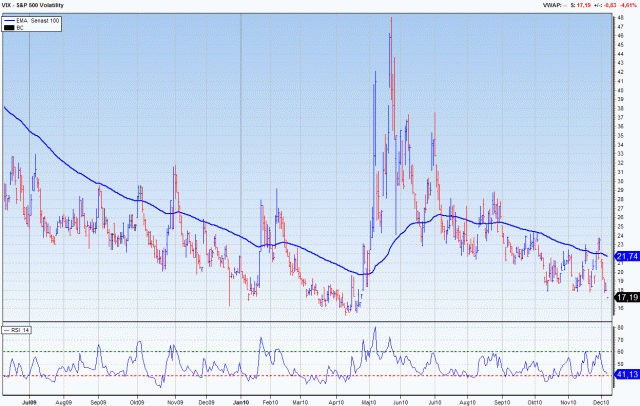Click the "Maj10" date label
The image size is (640, 406).
[x=369, y=402]
